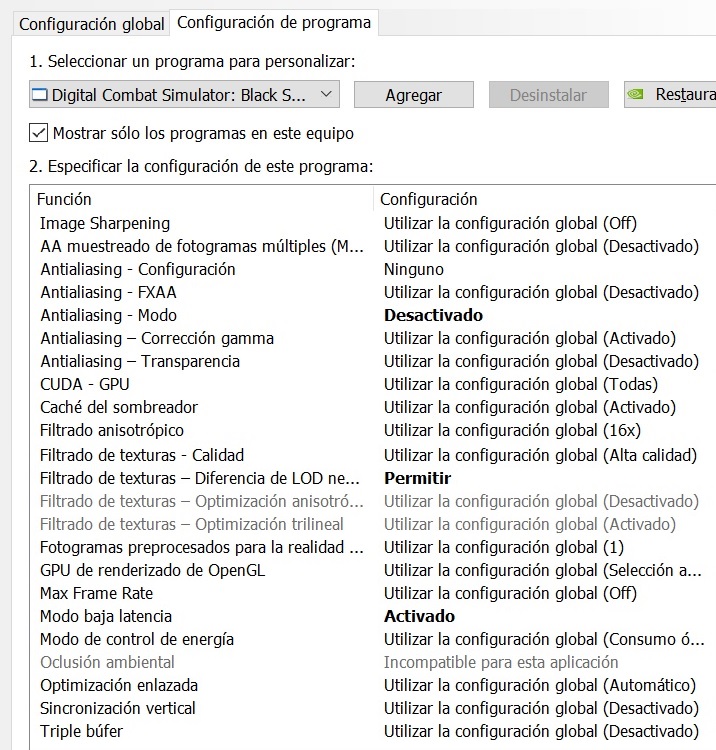Click the global (1) preprocessed frames value

pos(504,547)
